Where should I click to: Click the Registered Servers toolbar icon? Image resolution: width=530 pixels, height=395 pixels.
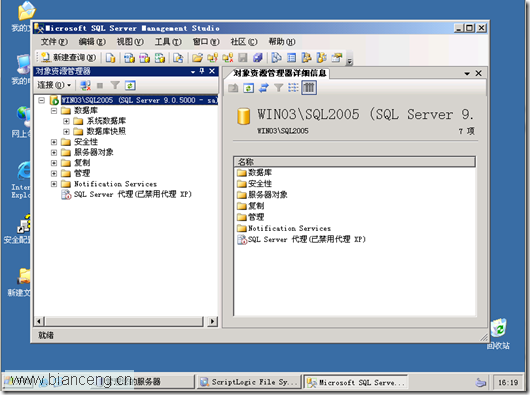click(x=276, y=58)
